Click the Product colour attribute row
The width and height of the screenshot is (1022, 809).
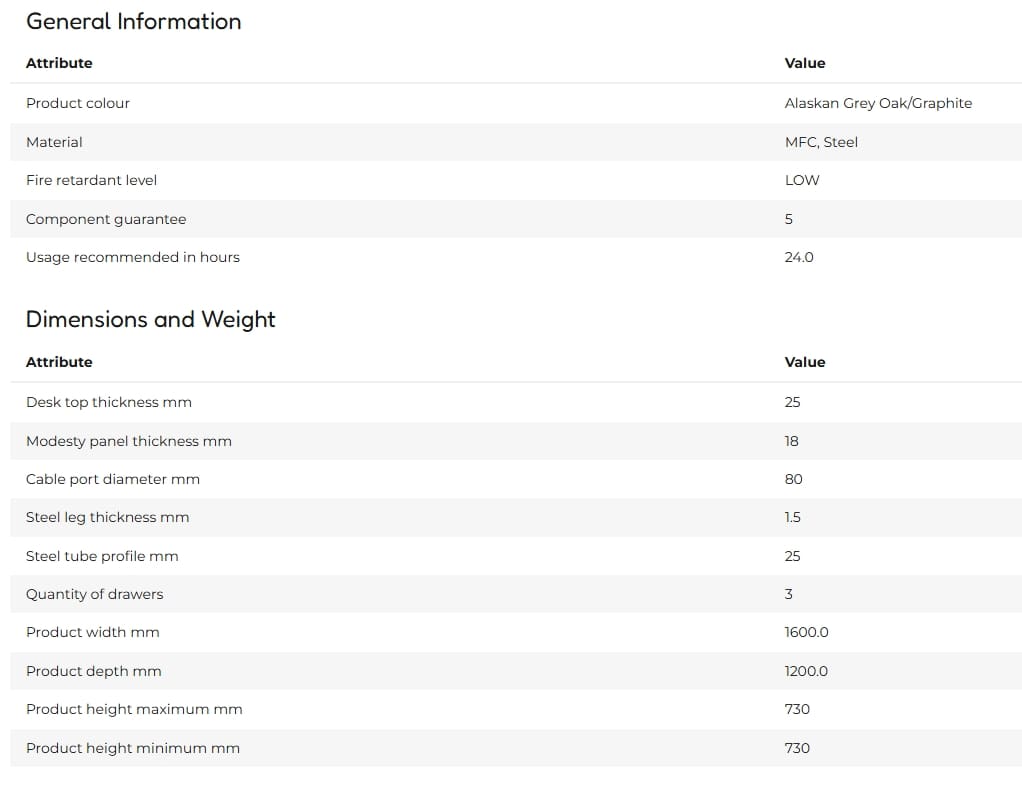click(x=516, y=103)
